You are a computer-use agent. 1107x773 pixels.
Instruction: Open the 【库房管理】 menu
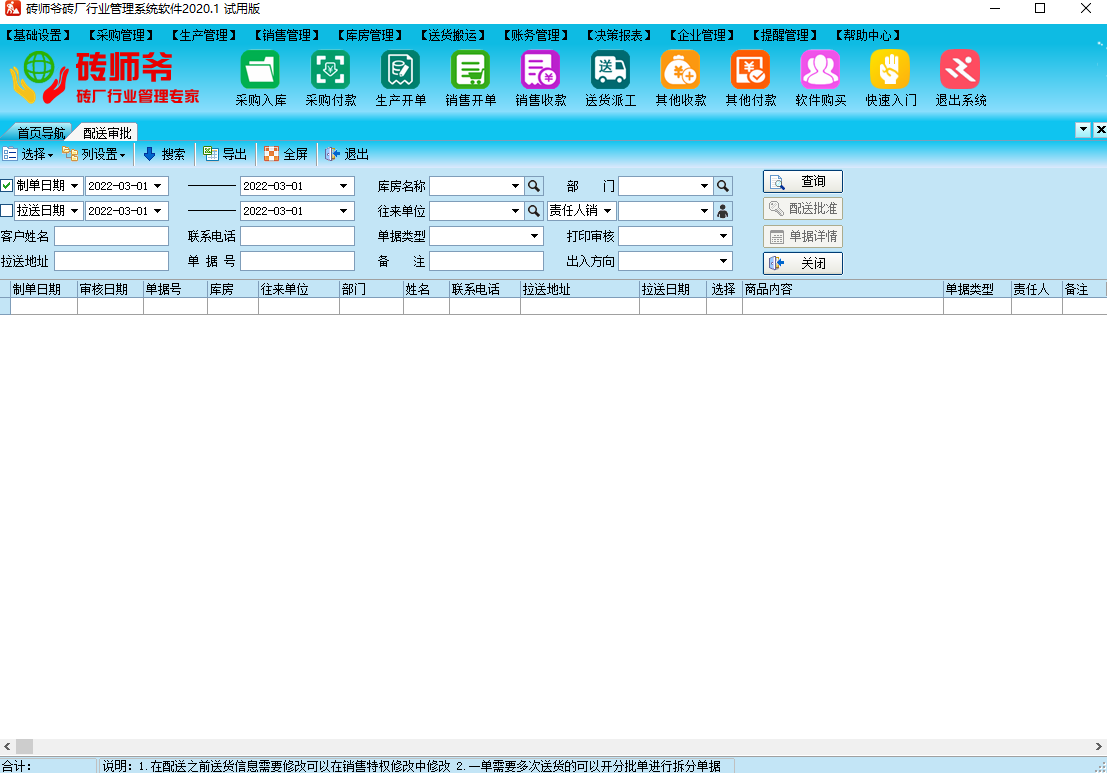click(x=370, y=35)
